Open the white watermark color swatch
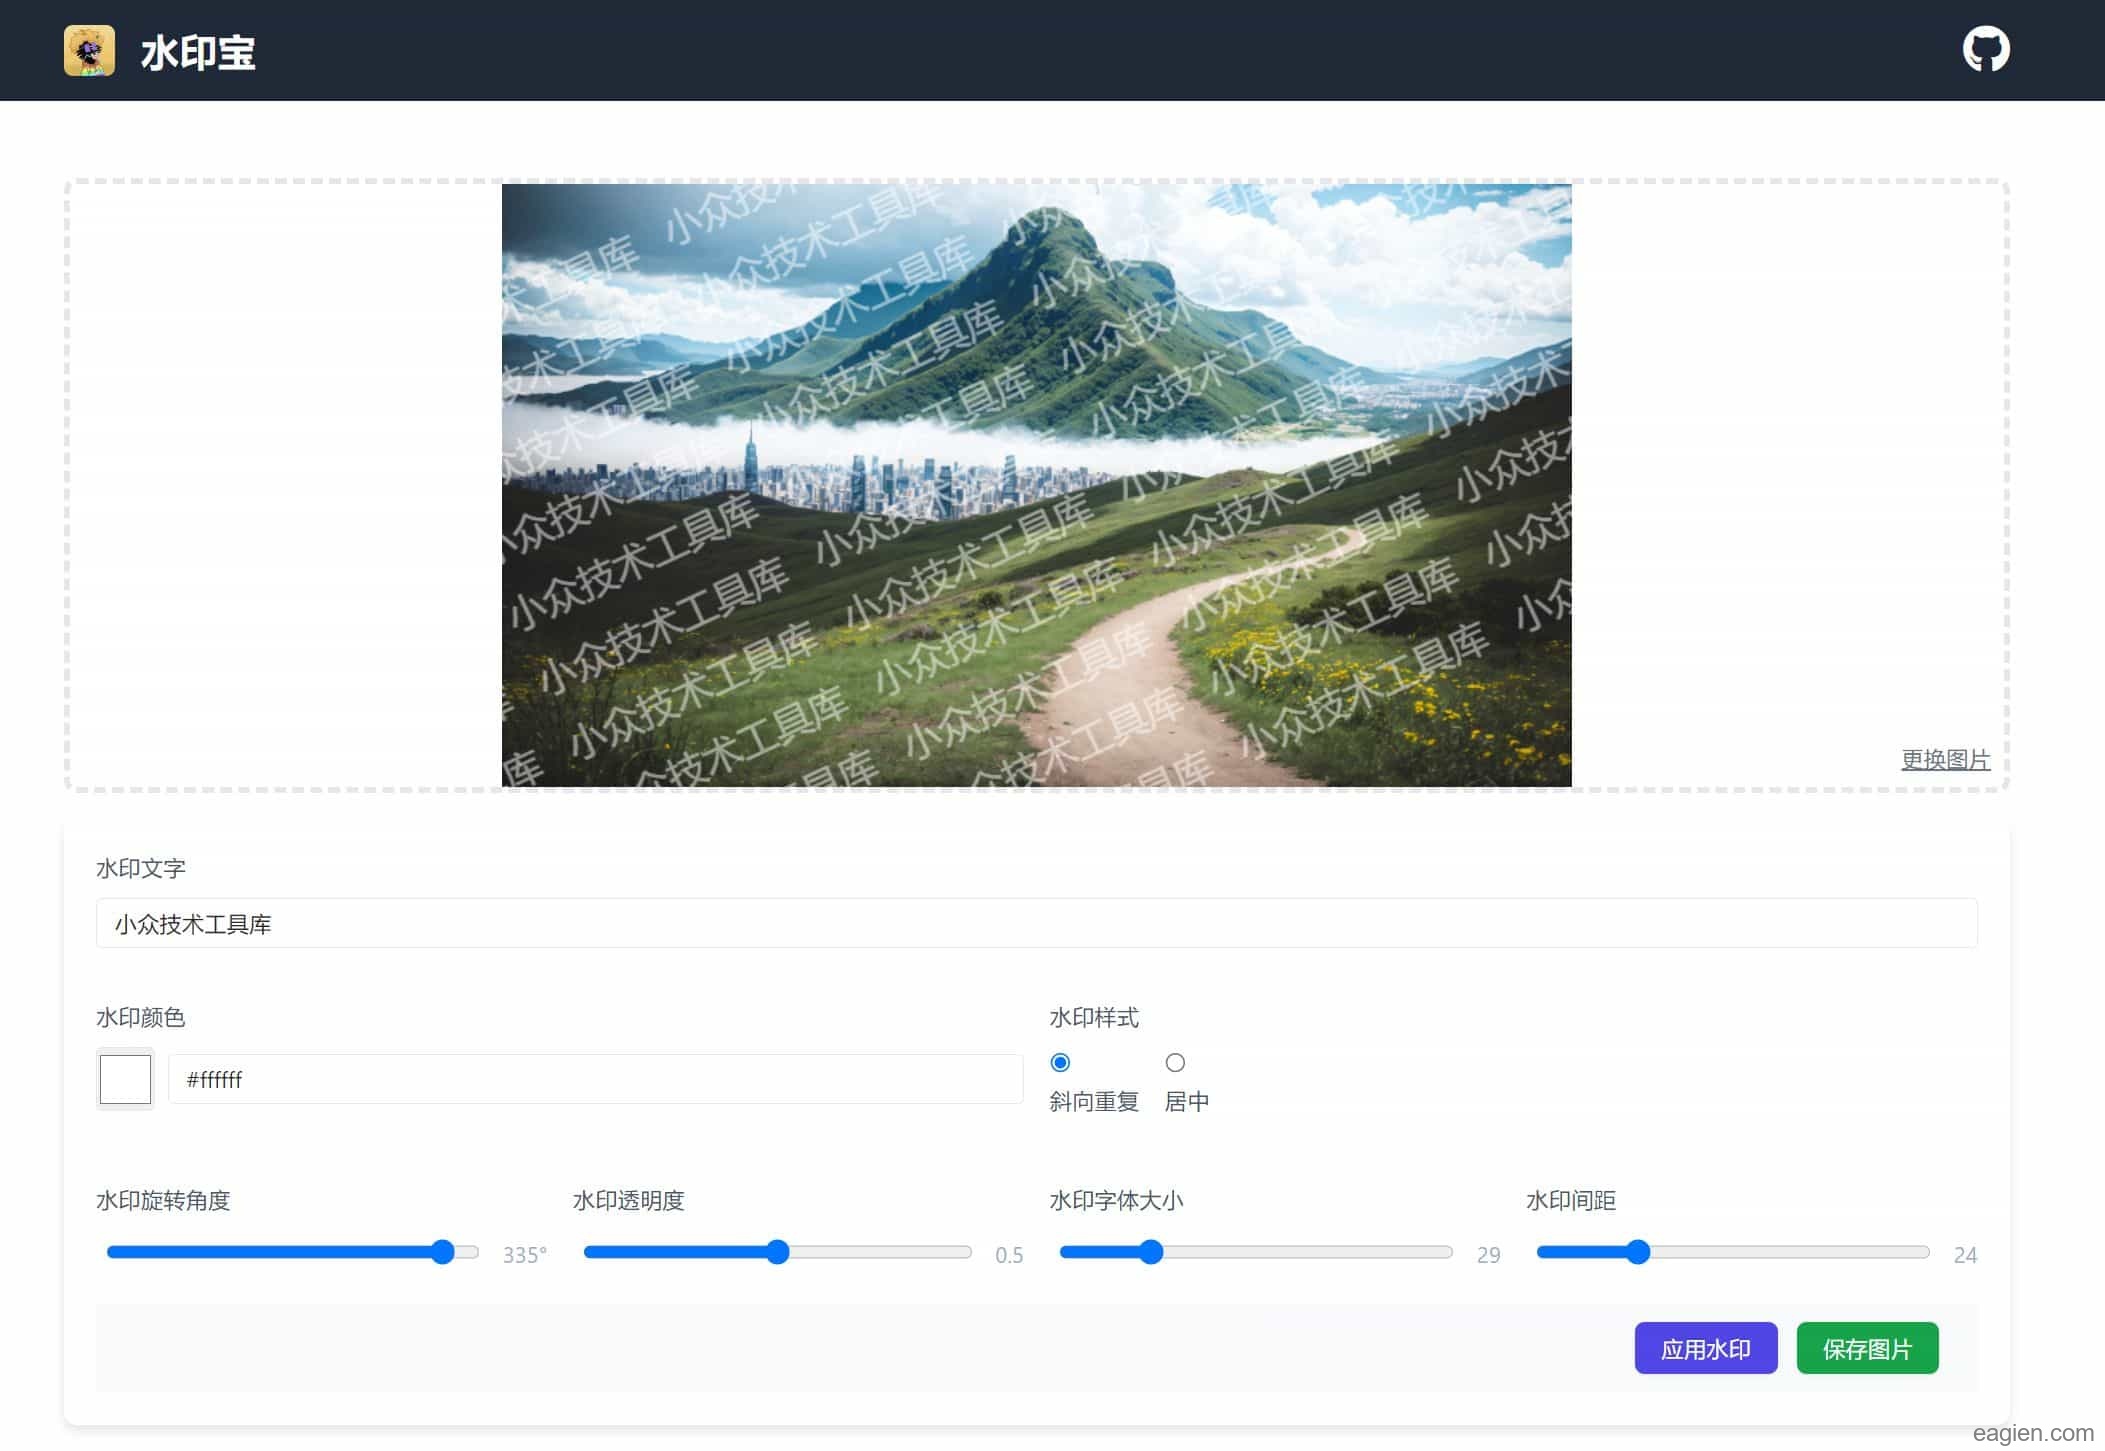 point(125,1079)
